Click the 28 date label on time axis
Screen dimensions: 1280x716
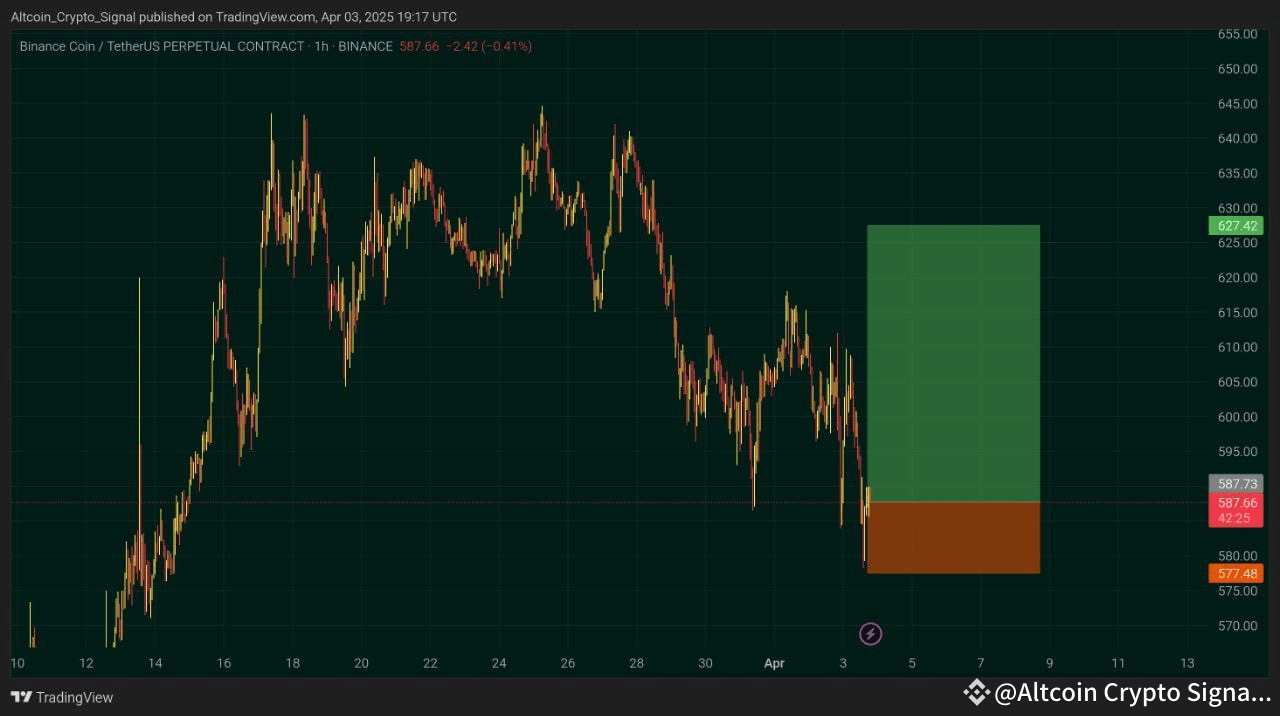[637, 663]
